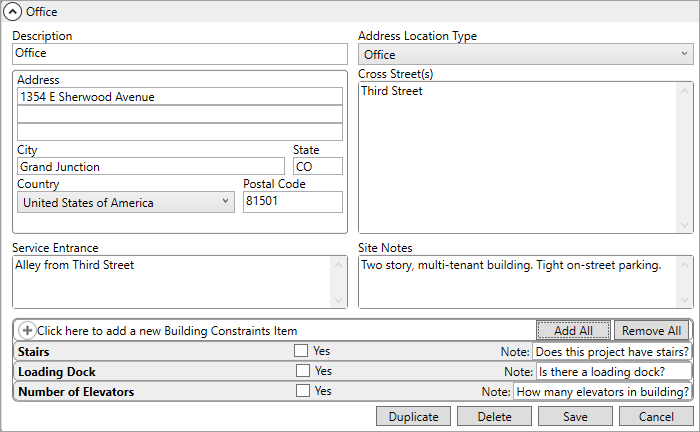Collapse the Office section chevron
The width and height of the screenshot is (700, 432).
click(12, 12)
